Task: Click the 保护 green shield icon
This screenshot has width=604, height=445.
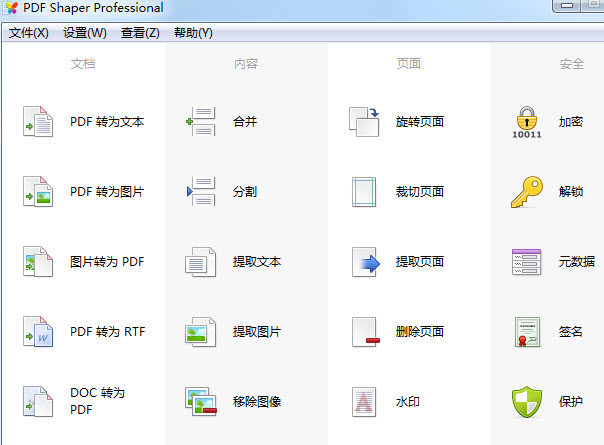Action: click(x=527, y=402)
